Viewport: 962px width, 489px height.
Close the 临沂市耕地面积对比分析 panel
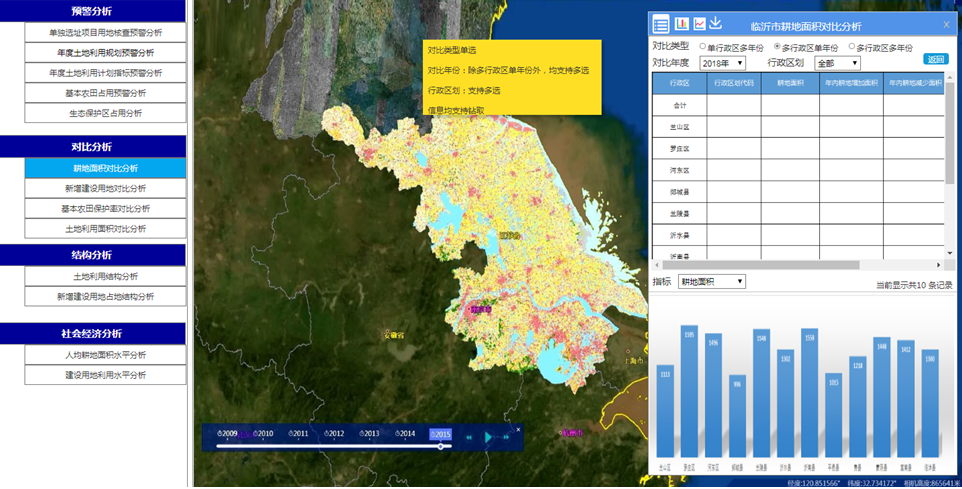946,25
